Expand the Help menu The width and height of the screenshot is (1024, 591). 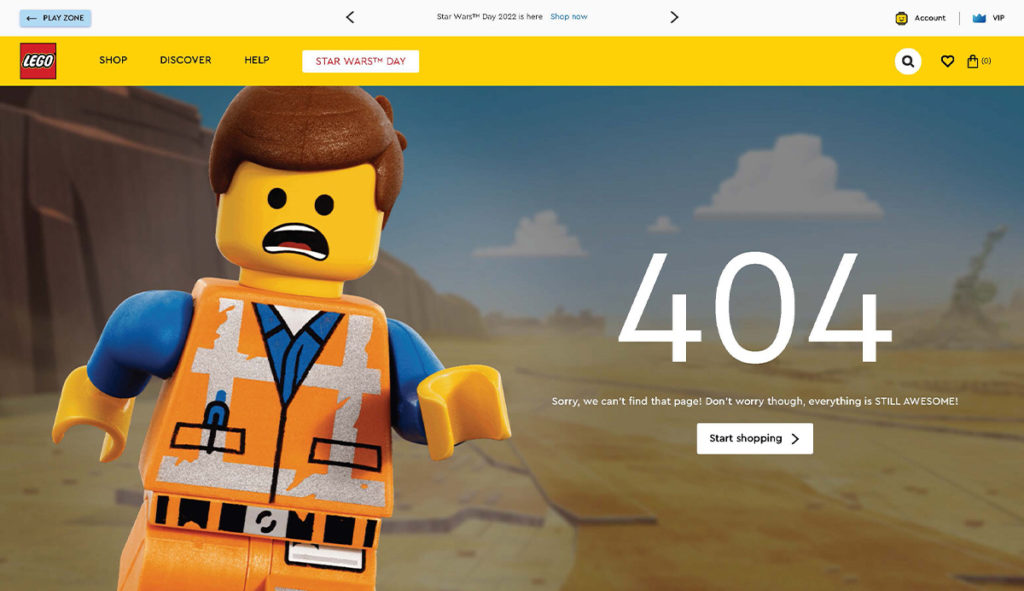pyautogui.click(x=257, y=60)
